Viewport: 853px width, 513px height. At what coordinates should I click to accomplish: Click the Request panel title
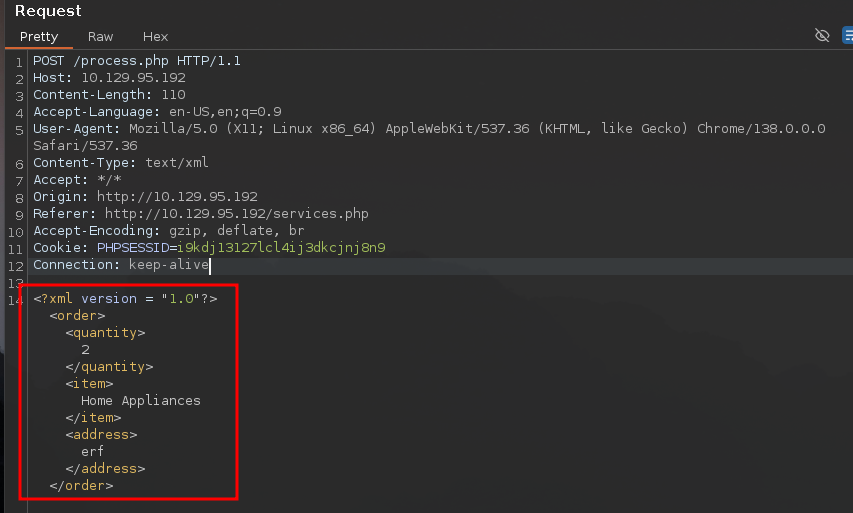pos(48,11)
